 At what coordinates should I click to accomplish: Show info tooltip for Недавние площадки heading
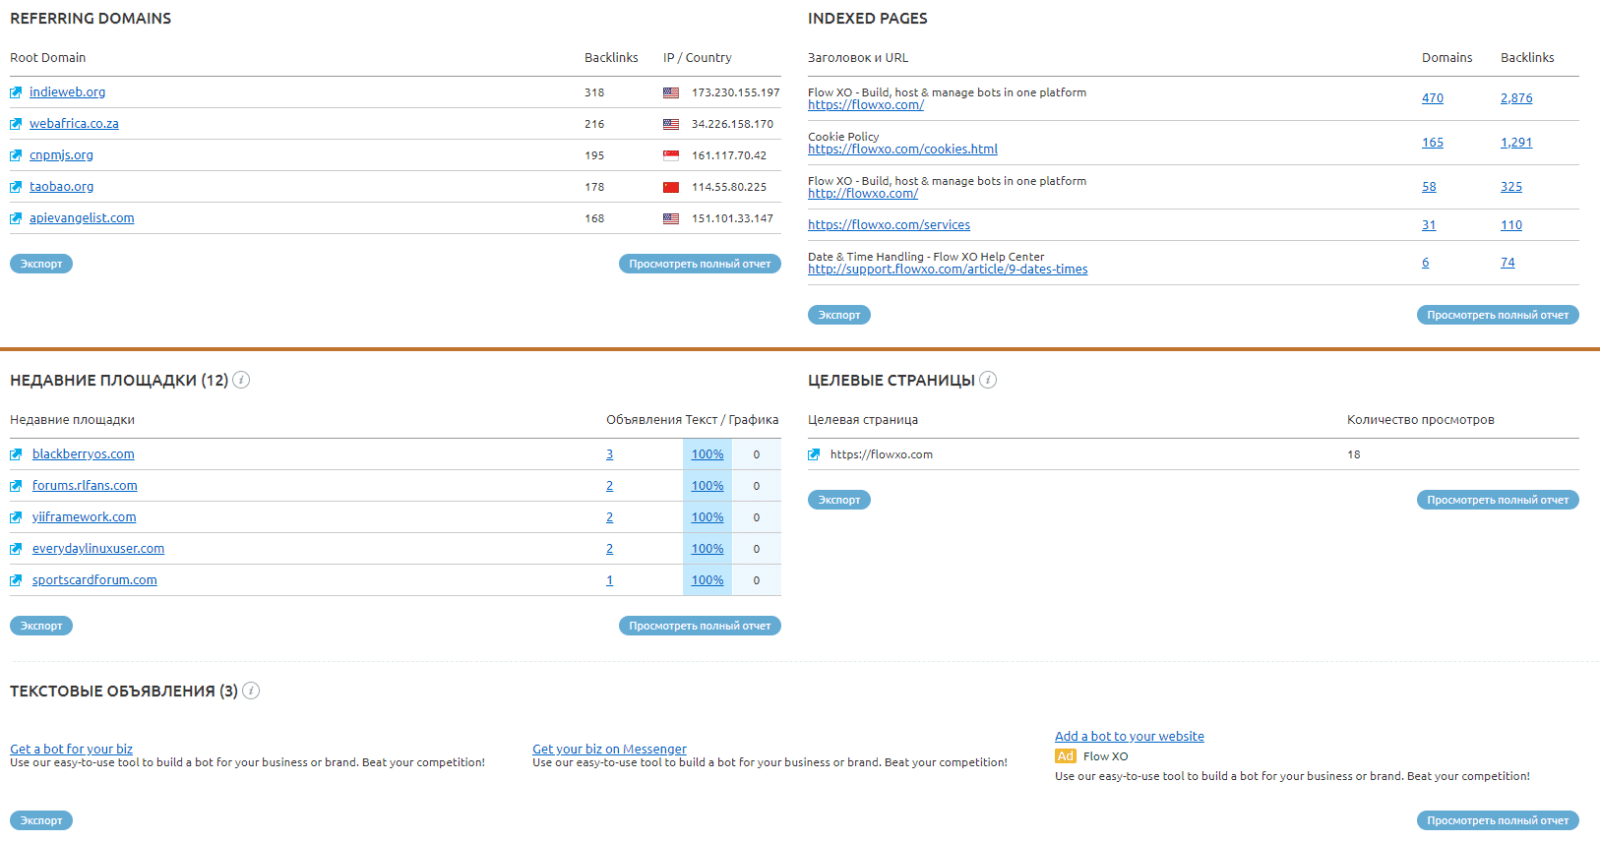pyautogui.click(x=241, y=380)
